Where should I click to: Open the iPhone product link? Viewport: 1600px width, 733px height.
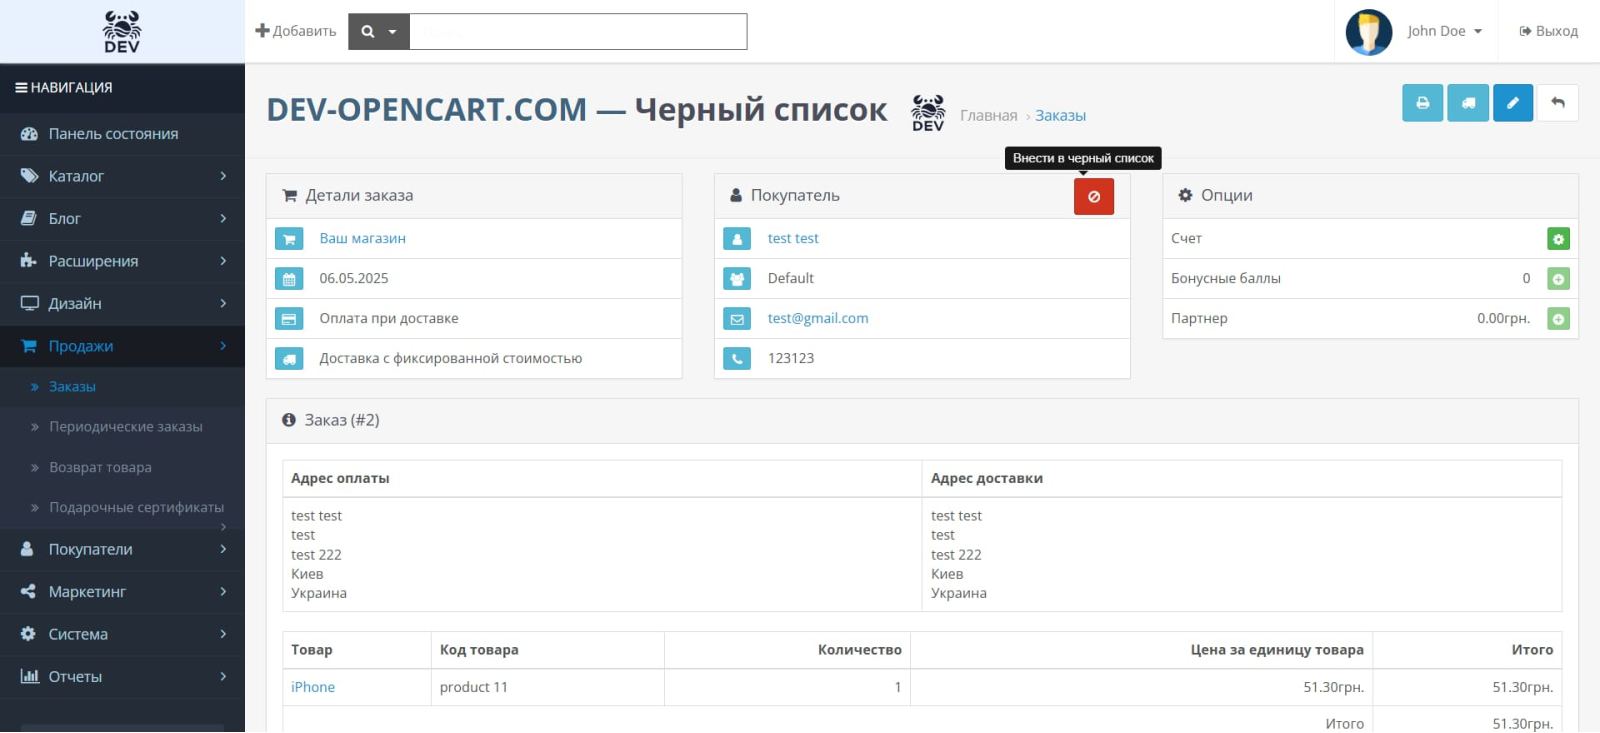313,688
